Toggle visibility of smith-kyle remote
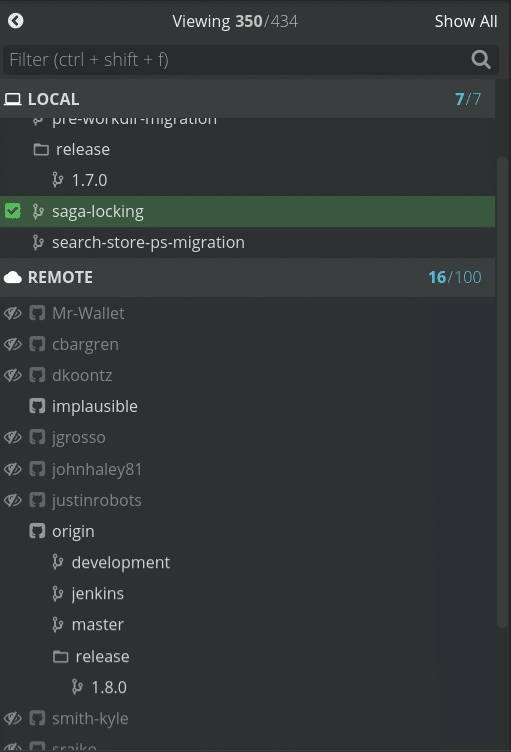 click(13, 718)
